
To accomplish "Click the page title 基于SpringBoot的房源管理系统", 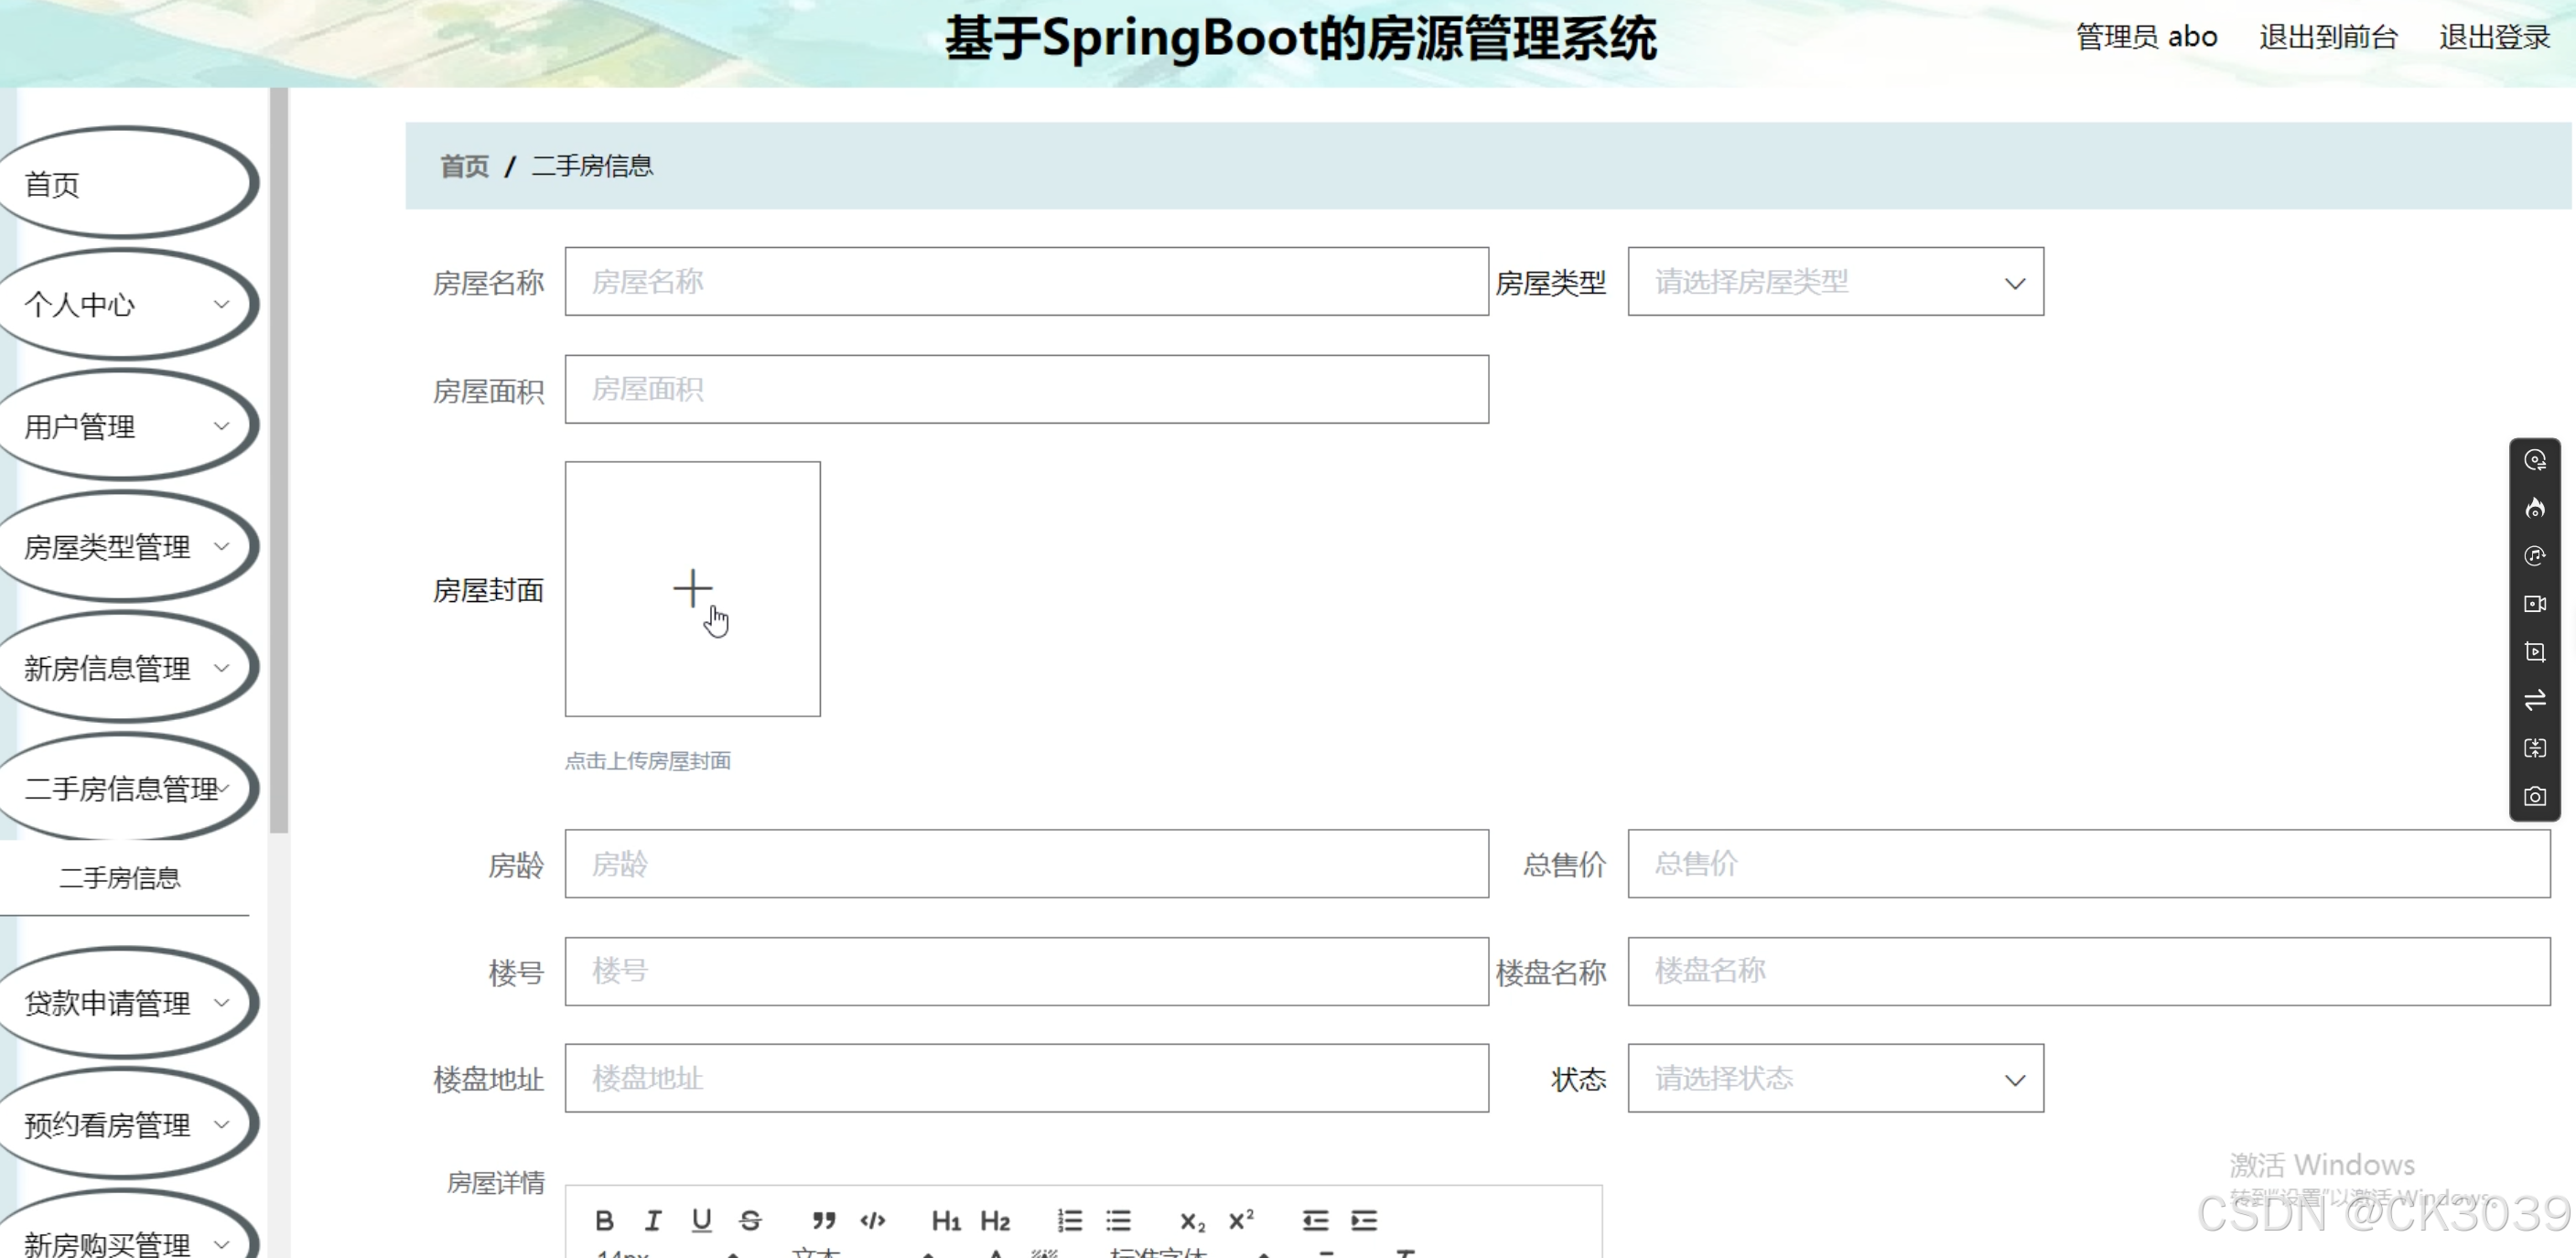I will tap(1300, 40).
